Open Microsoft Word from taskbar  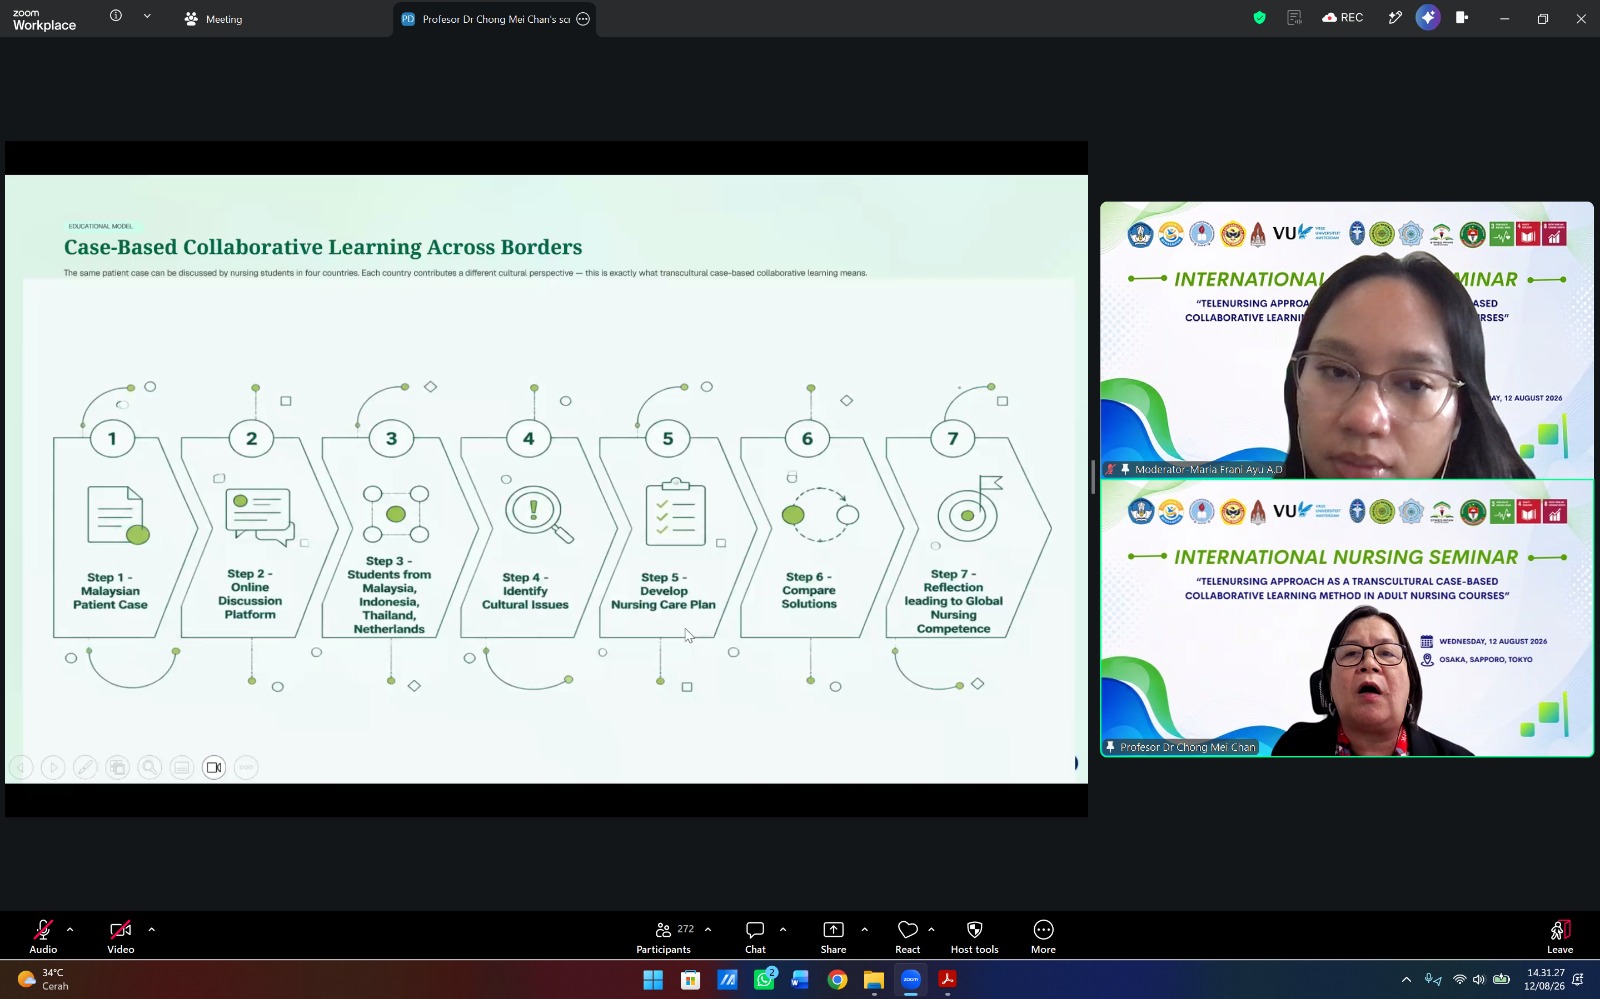(x=800, y=980)
